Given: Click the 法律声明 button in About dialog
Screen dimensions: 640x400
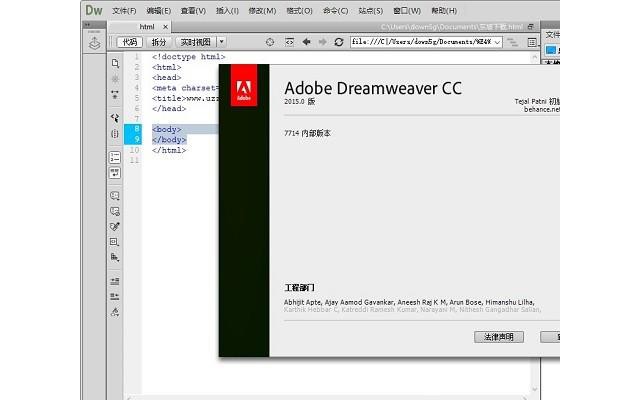Looking at the screenshot, I should (x=499, y=337).
